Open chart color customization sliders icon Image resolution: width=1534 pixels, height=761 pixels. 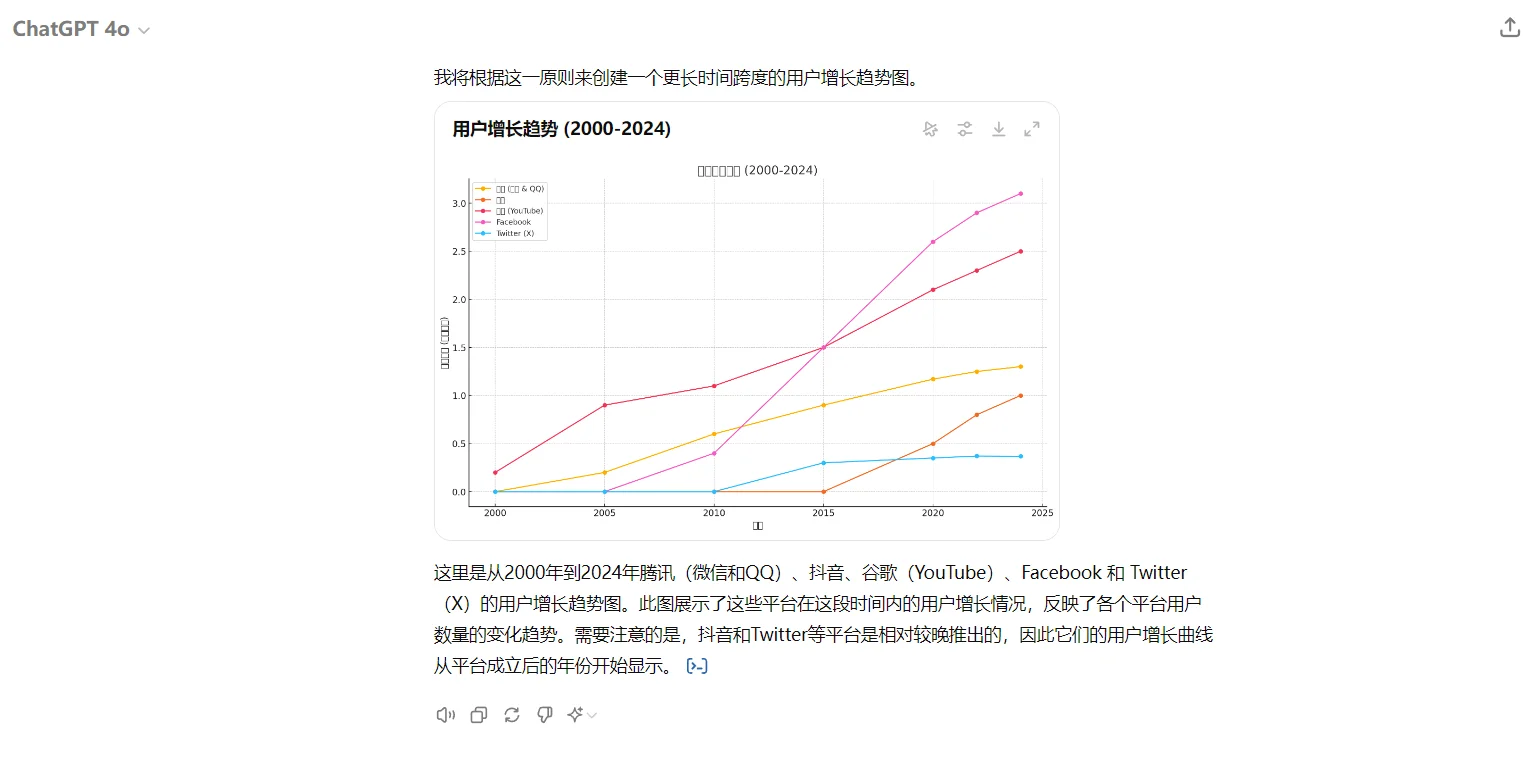click(964, 129)
